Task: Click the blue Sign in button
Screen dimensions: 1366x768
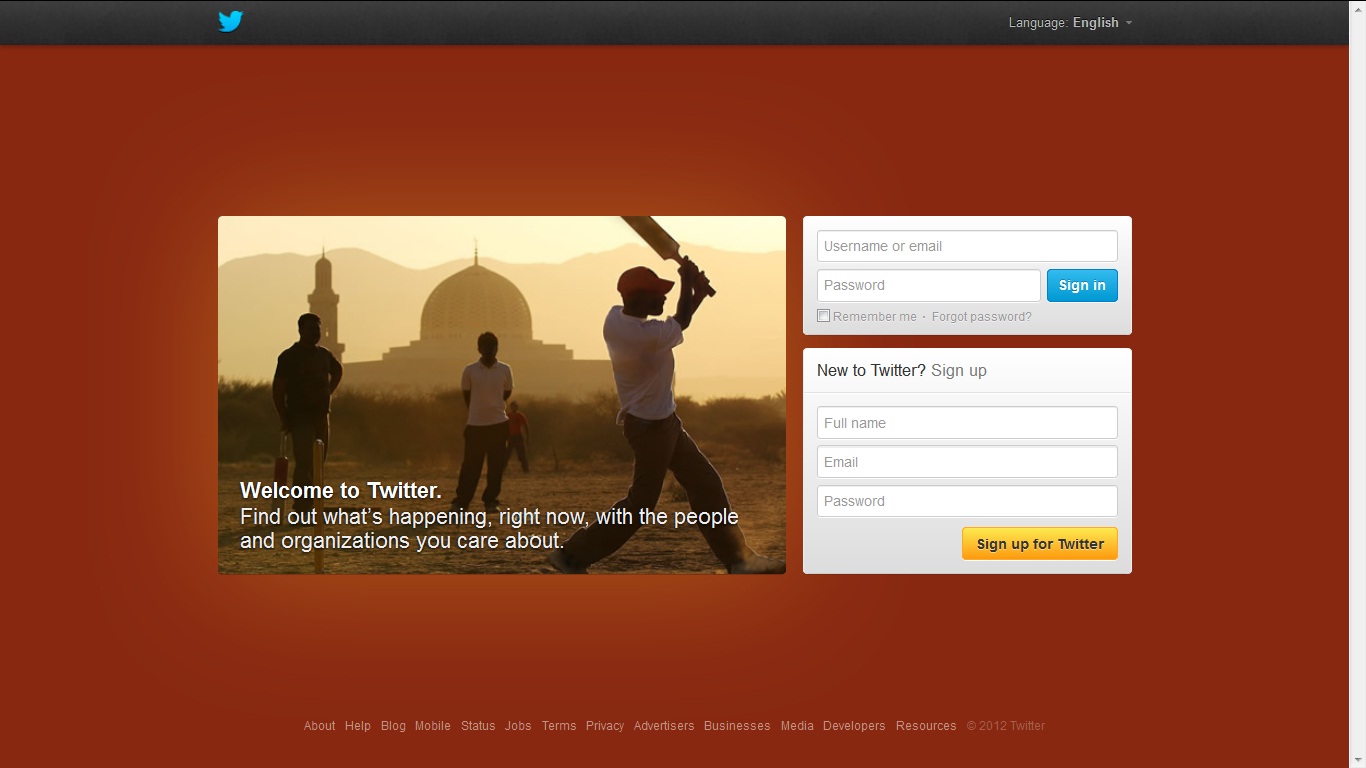Action: [1082, 285]
